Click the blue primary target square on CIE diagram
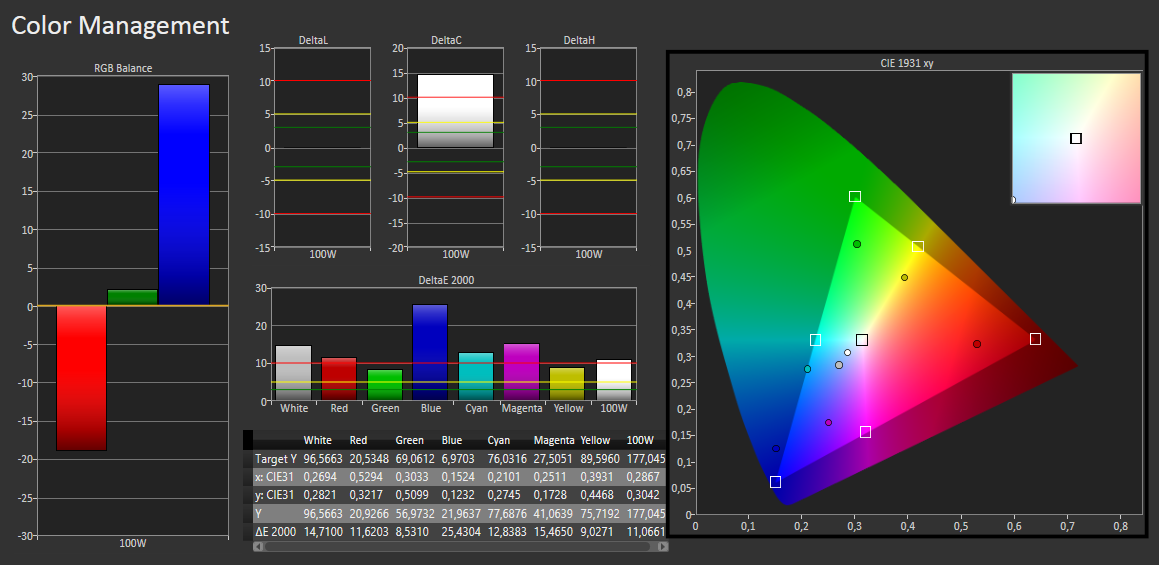The image size is (1159, 565). (775, 481)
